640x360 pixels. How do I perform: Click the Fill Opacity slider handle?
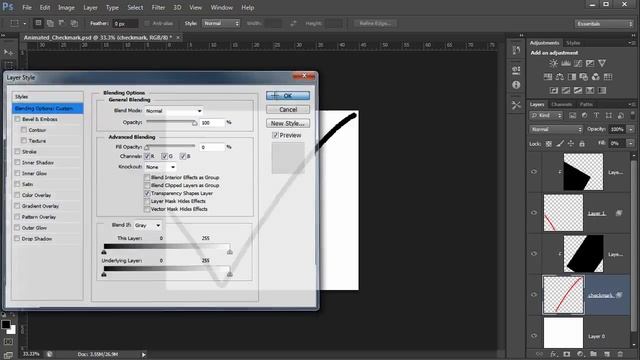point(147,147)
